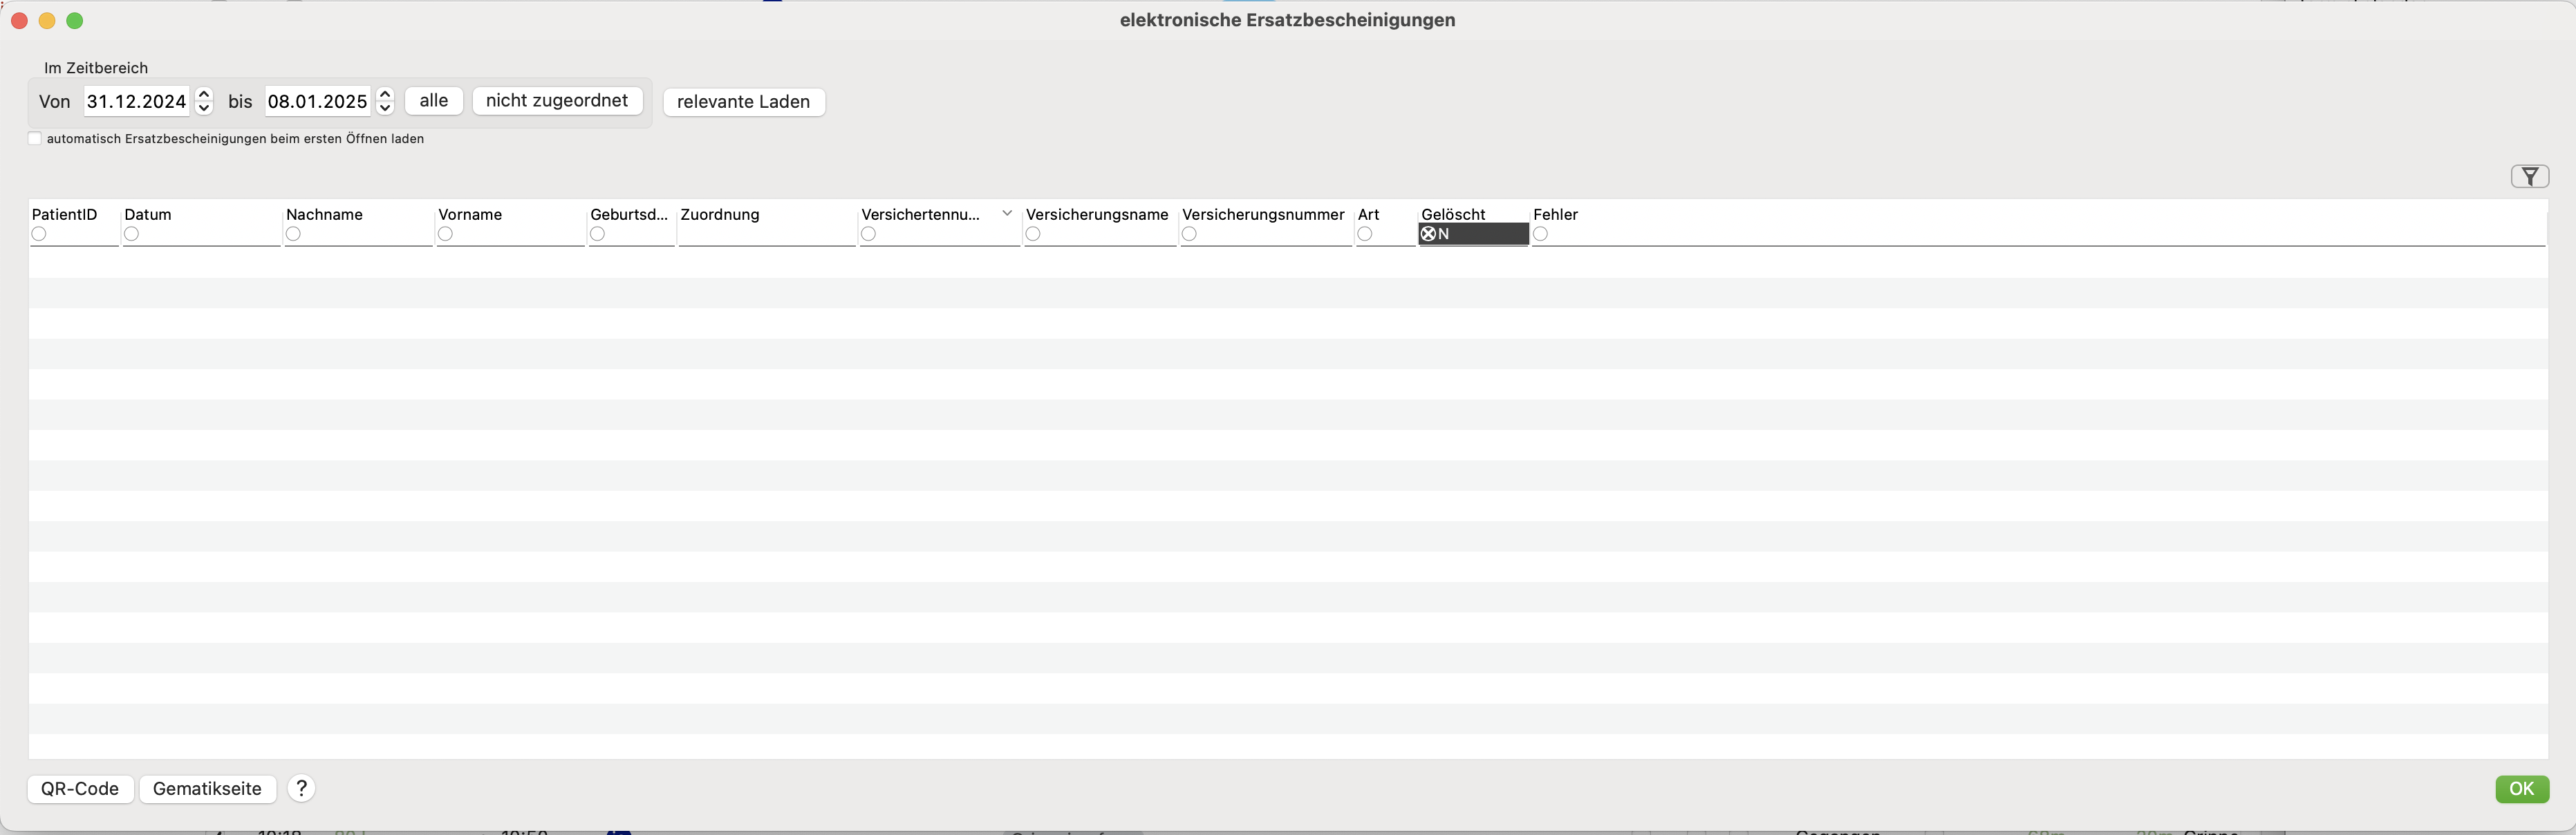Sort by Vorname column header

[470, 215]
